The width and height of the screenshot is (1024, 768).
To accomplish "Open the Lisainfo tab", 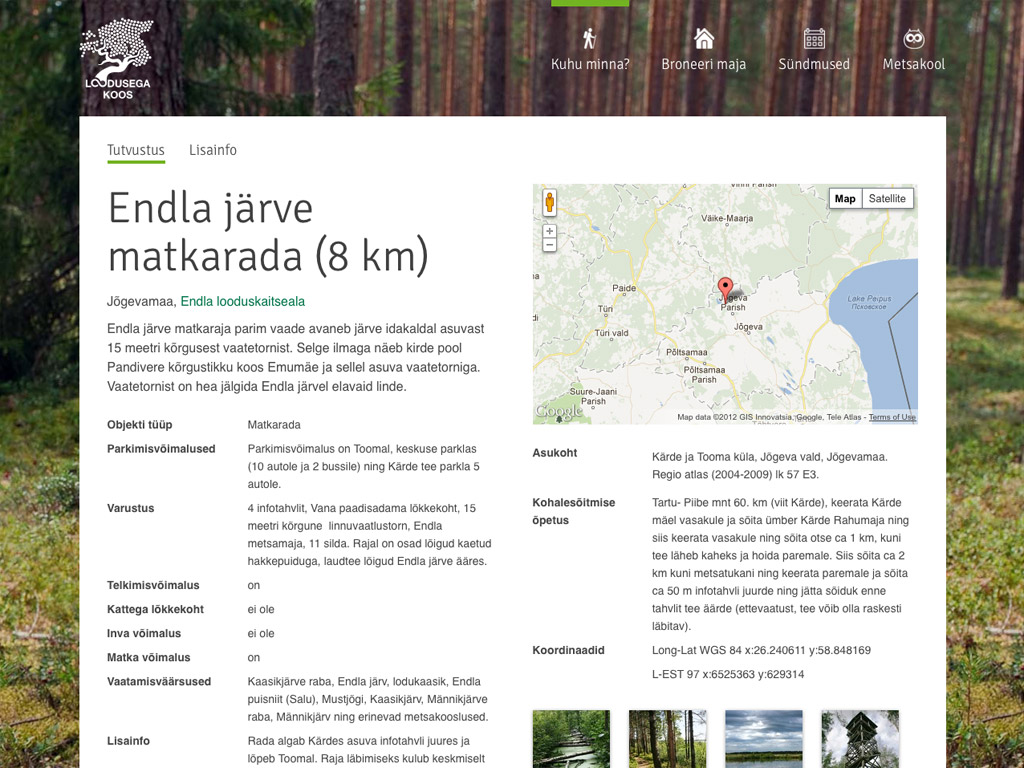I will pyautogui.click(x=213, y=150).
